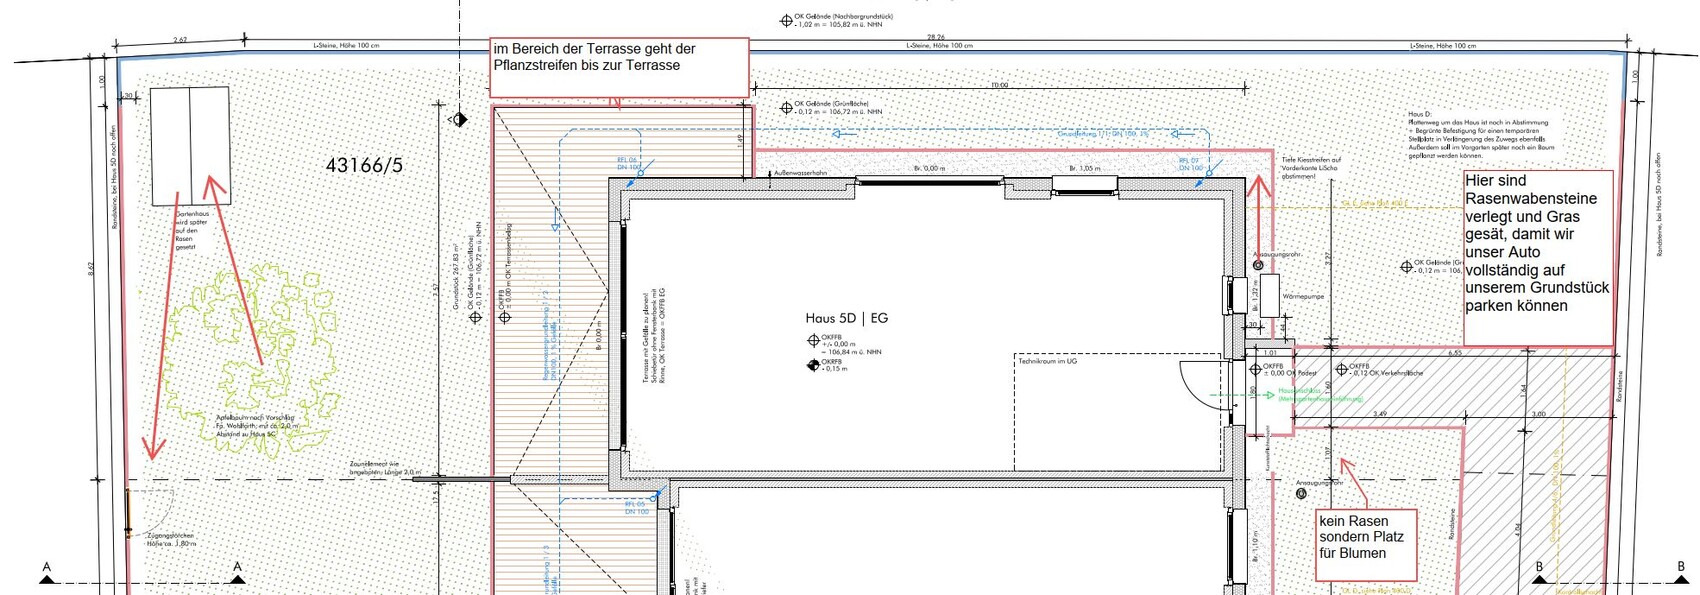This screenshot has height=595, width=1700.
Task: Select the 'kein Rasen' annotation box
Action: (1366, 545)
